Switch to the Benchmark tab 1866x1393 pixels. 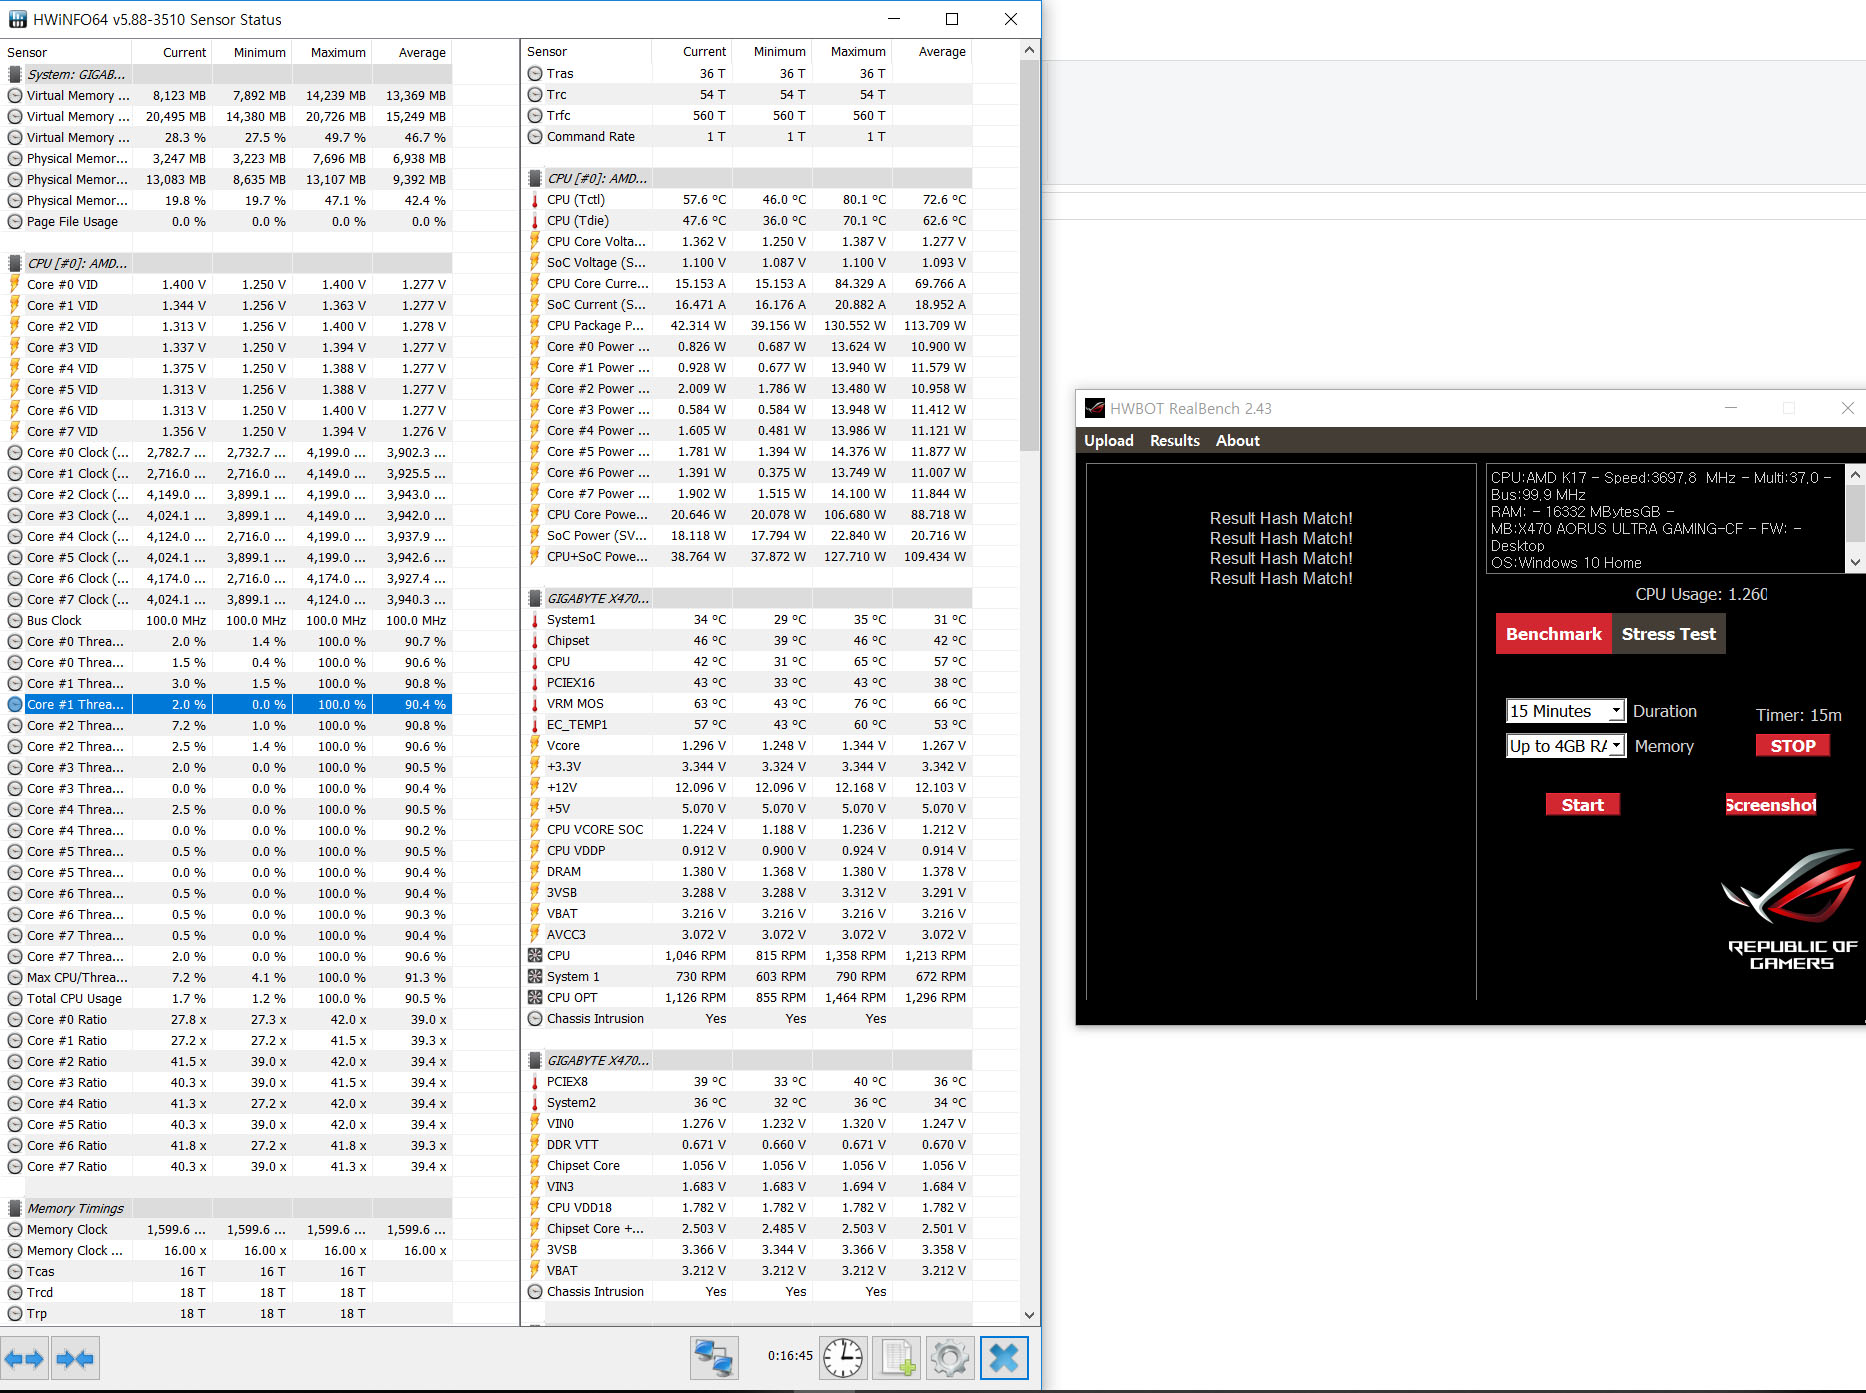pyautogui.click(x=1554, y=634)
